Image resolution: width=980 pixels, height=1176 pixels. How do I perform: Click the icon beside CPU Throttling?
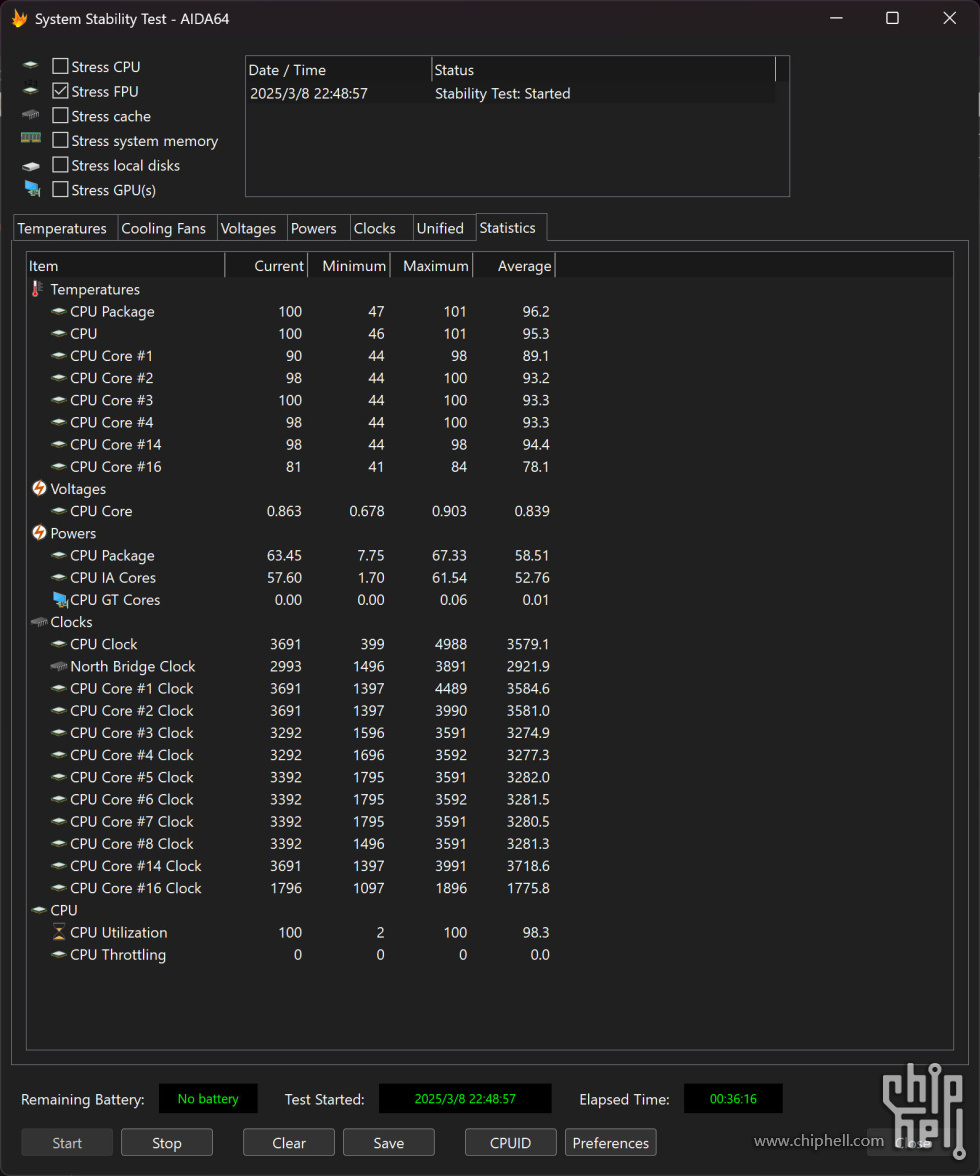point(58,955)
